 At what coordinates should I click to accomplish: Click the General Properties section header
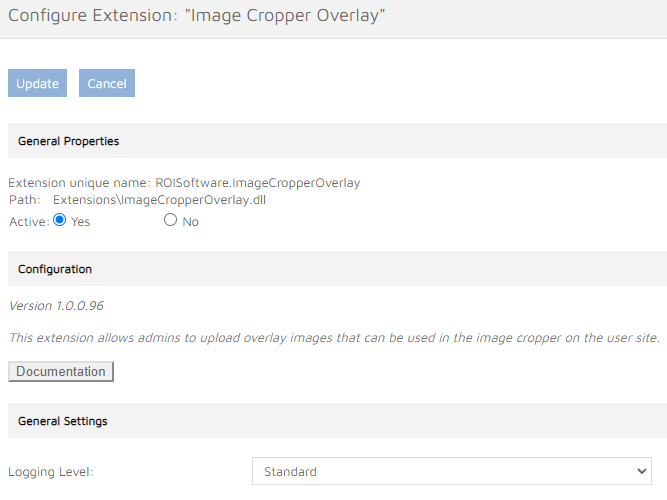68,141
